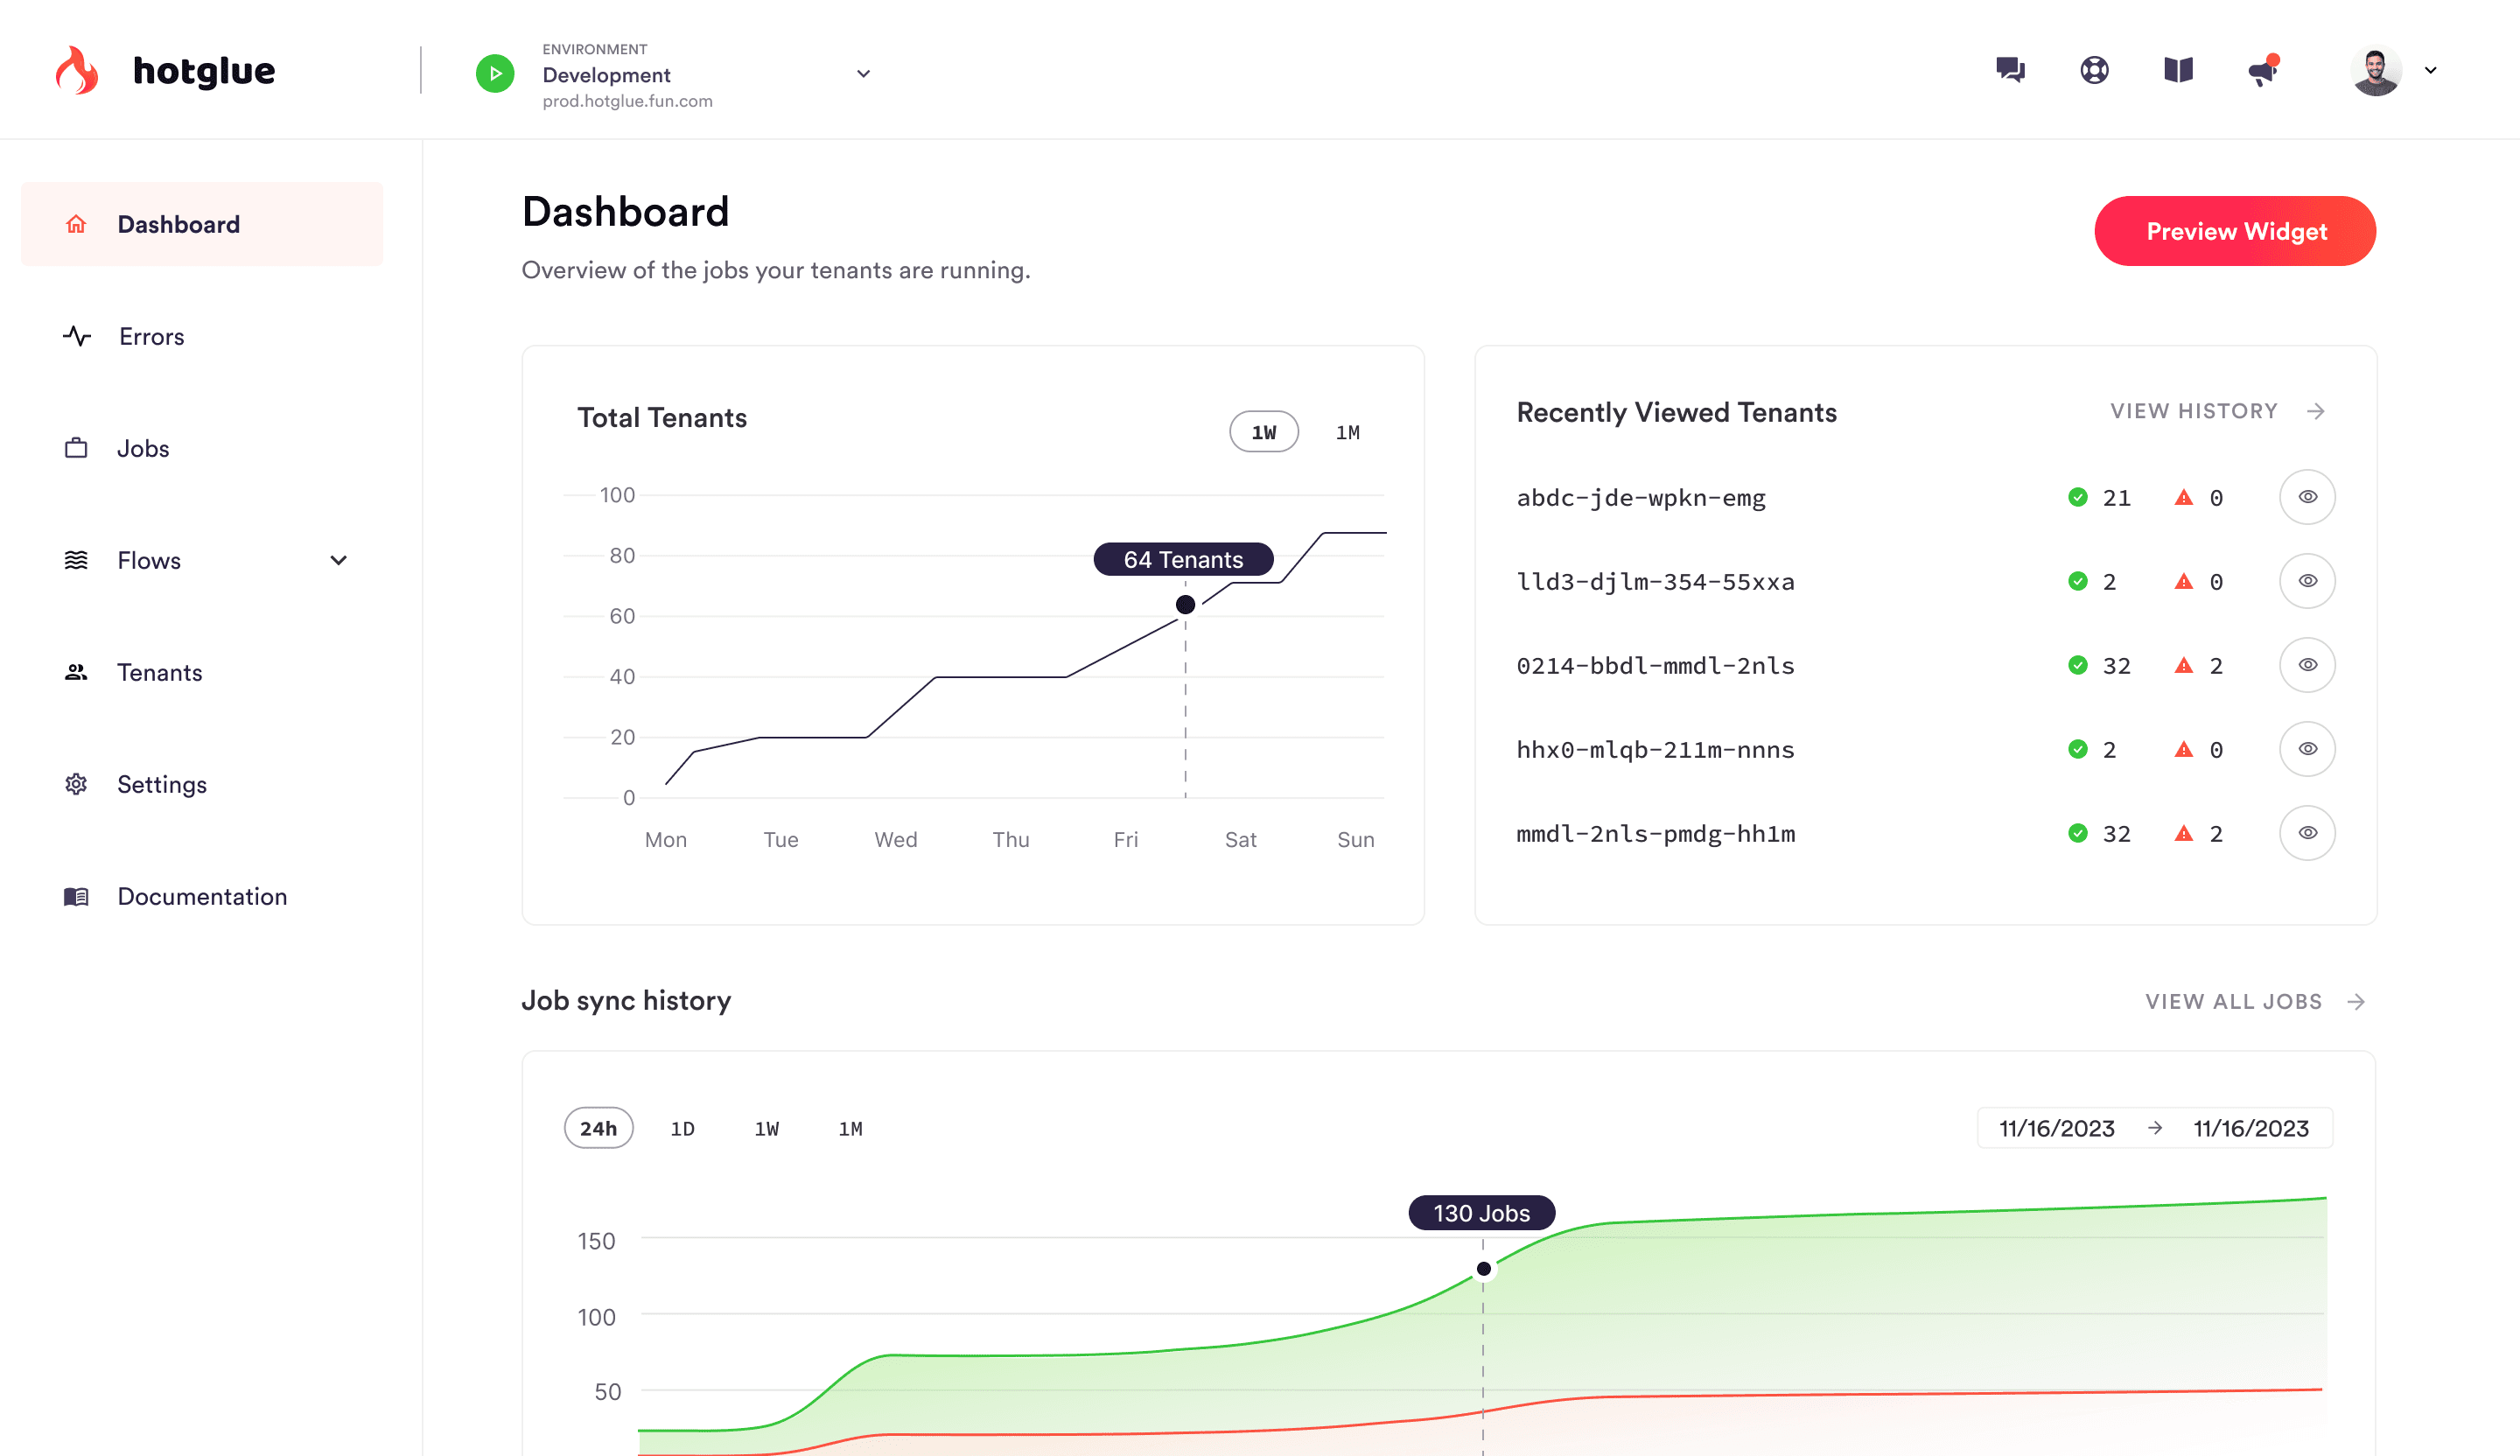
Task: Select 1W range in Job sync history
Action: point(766,1128)
